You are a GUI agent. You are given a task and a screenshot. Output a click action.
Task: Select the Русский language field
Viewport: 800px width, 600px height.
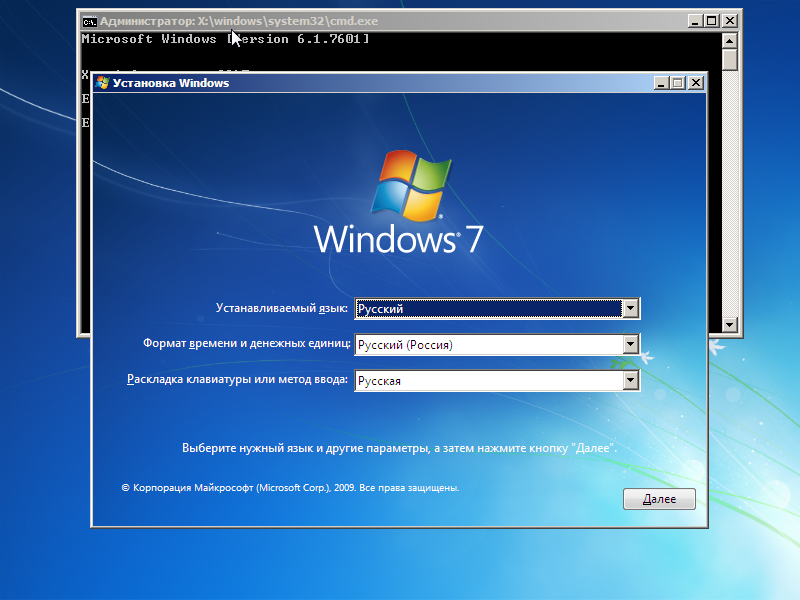tap(488, 309)
